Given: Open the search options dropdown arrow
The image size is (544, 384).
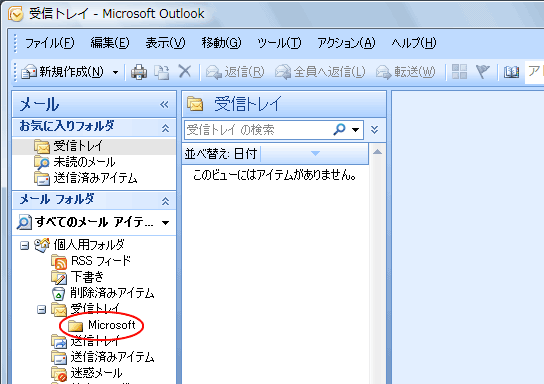Looking at the screenshot, I should coord(355,130).
